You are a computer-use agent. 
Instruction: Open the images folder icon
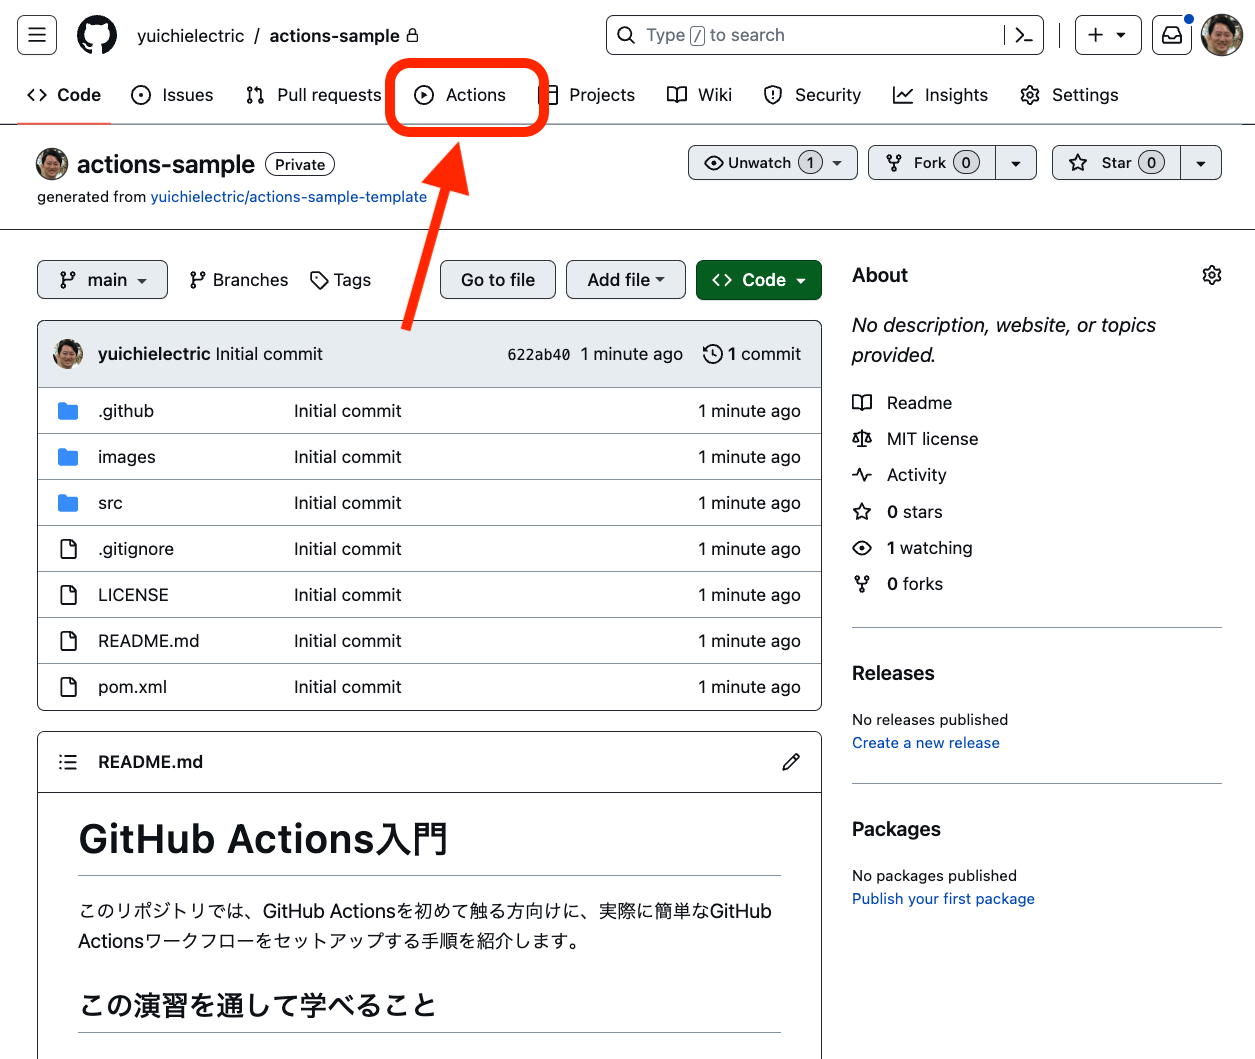[x=68, y=457]
